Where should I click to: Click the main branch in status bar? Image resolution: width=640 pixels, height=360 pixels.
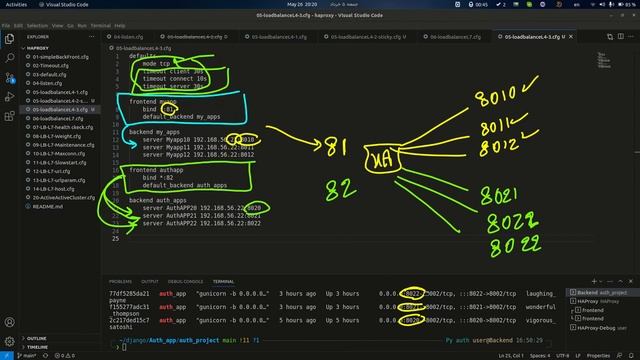pyautogui.click(x=27, y=356)
